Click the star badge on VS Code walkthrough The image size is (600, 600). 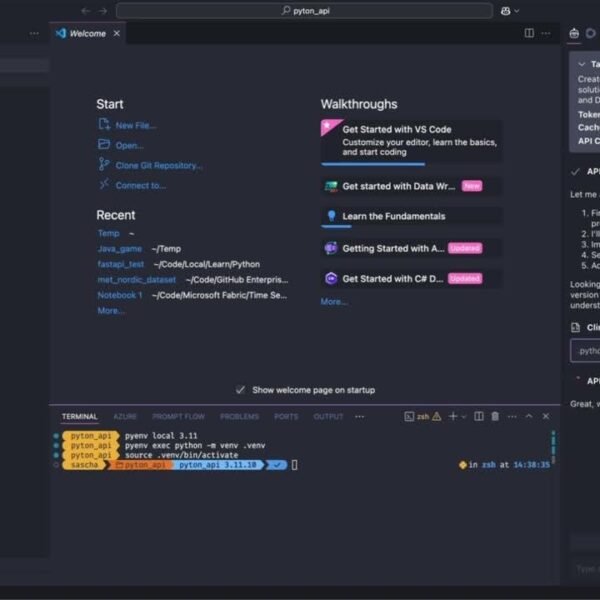(x=329, y=126)
